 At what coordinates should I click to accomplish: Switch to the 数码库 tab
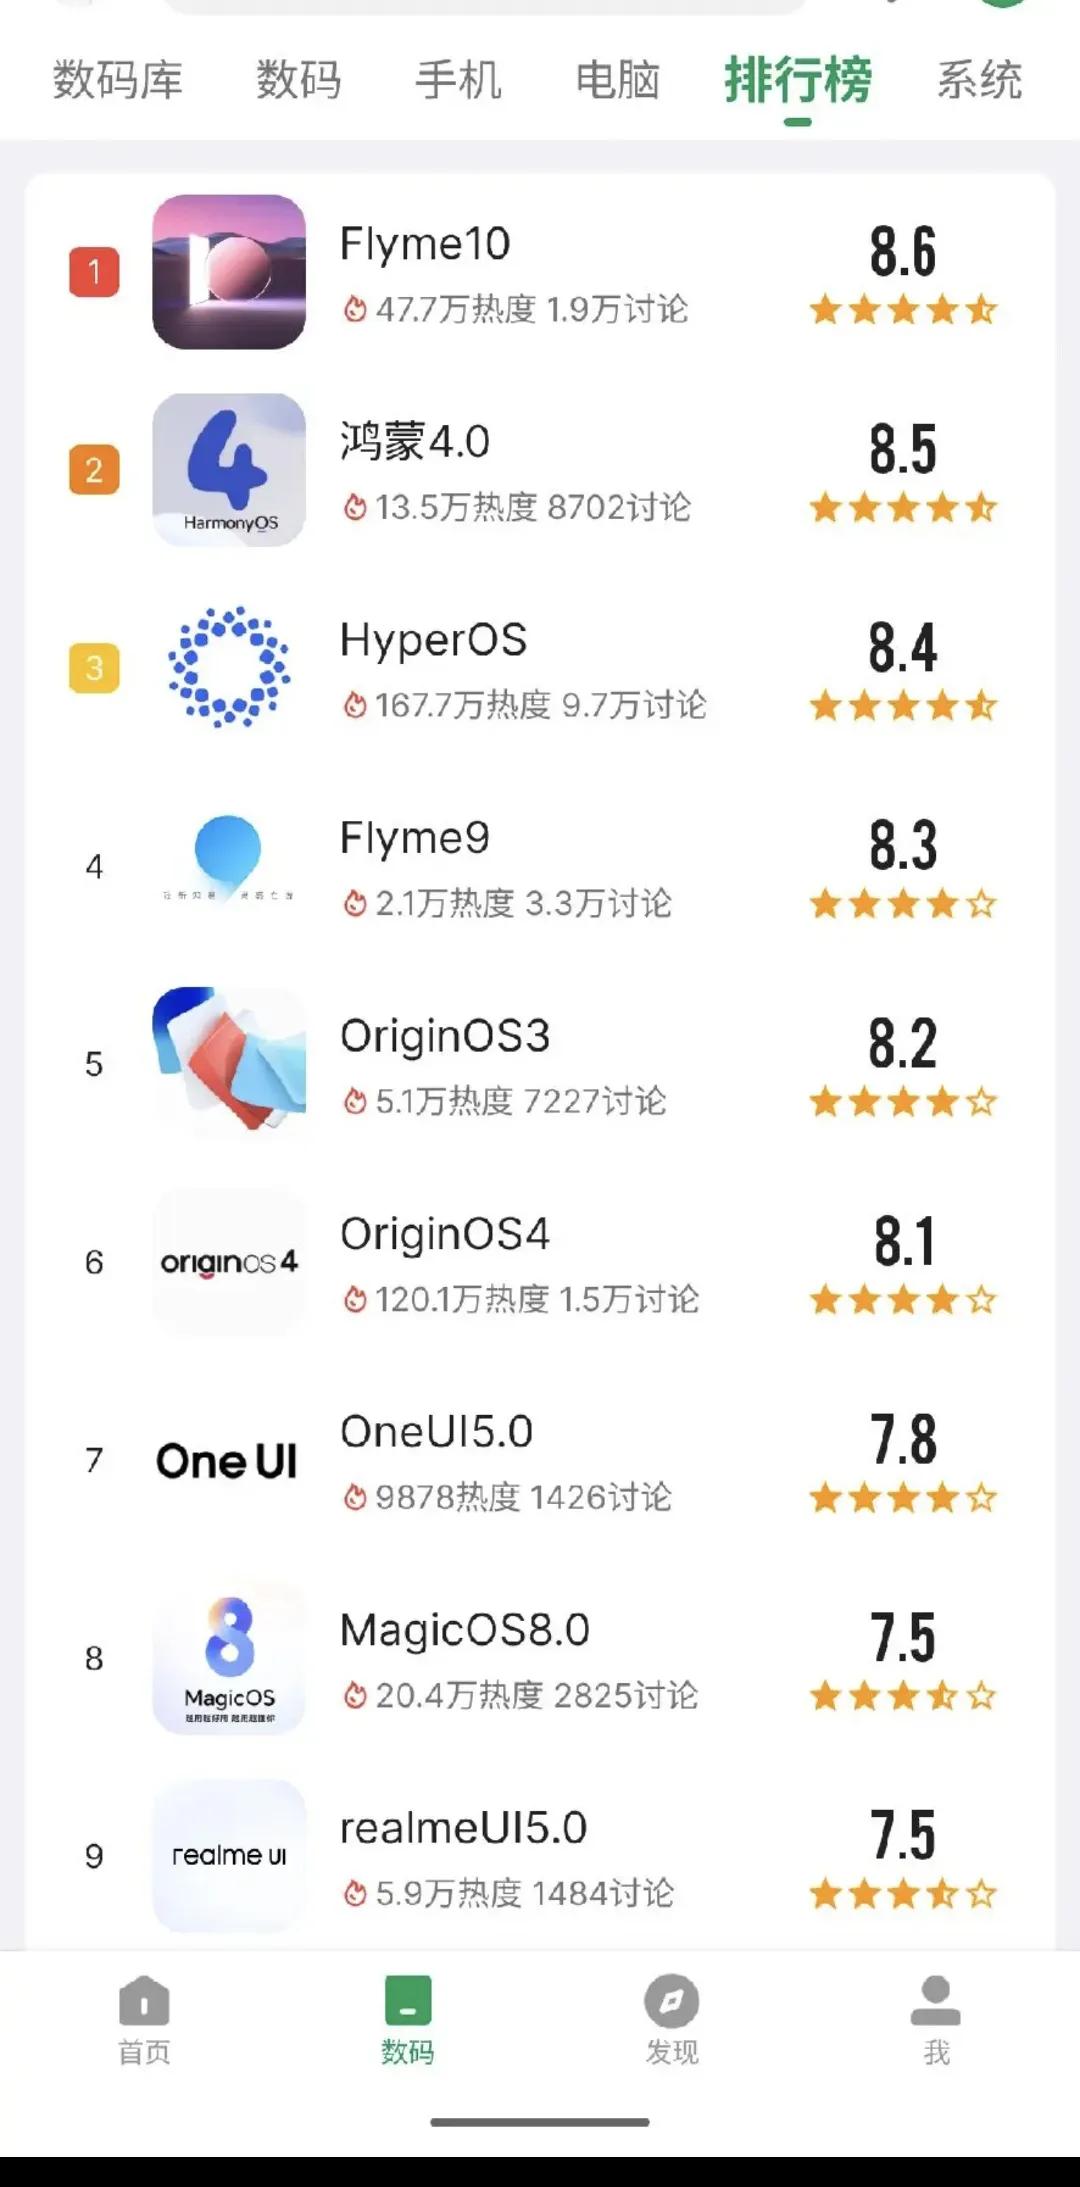point(118,80)
